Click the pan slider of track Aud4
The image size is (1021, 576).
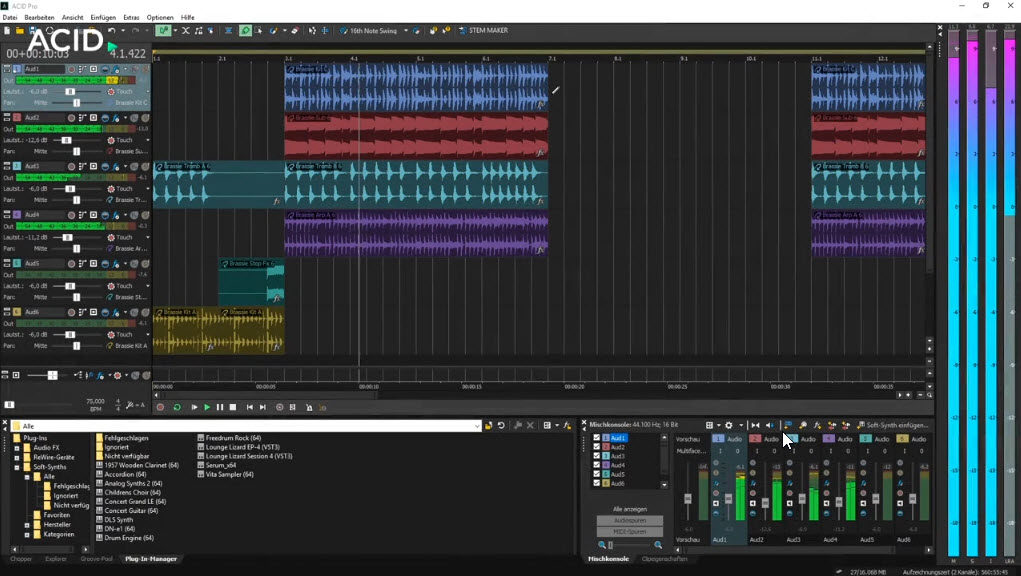[75, 249]
